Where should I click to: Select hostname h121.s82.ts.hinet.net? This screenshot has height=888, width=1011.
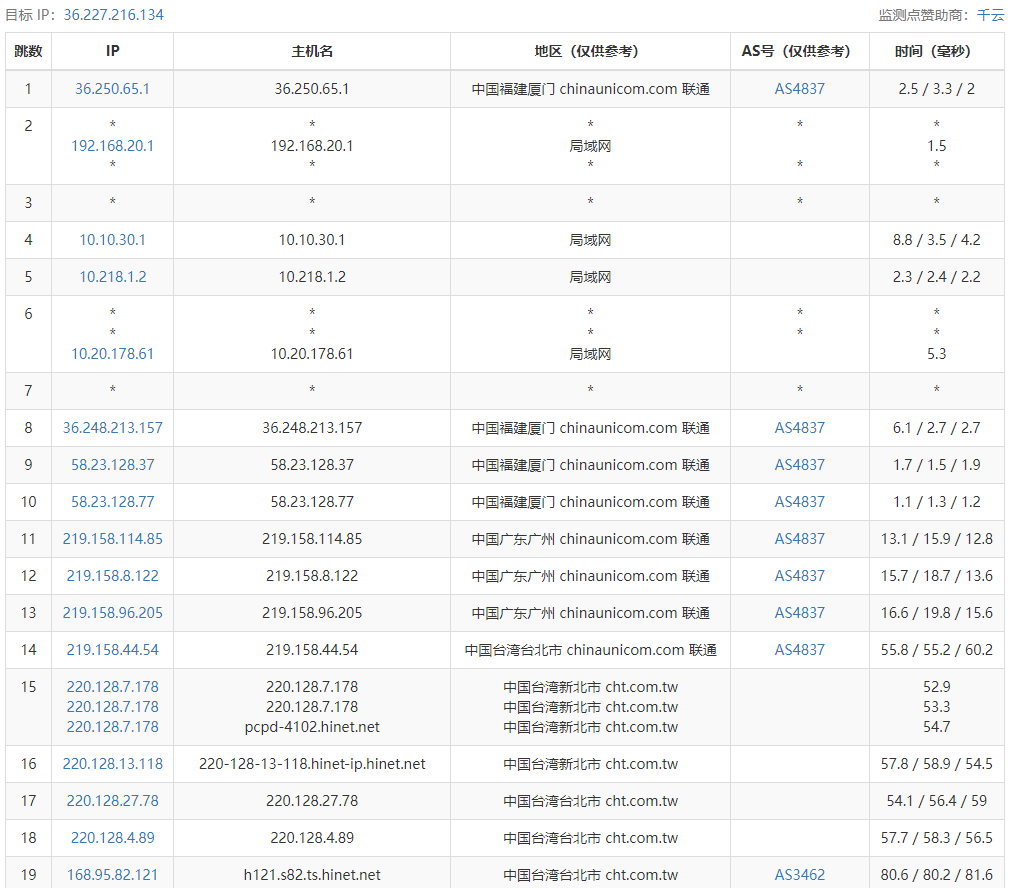[312, 875]
